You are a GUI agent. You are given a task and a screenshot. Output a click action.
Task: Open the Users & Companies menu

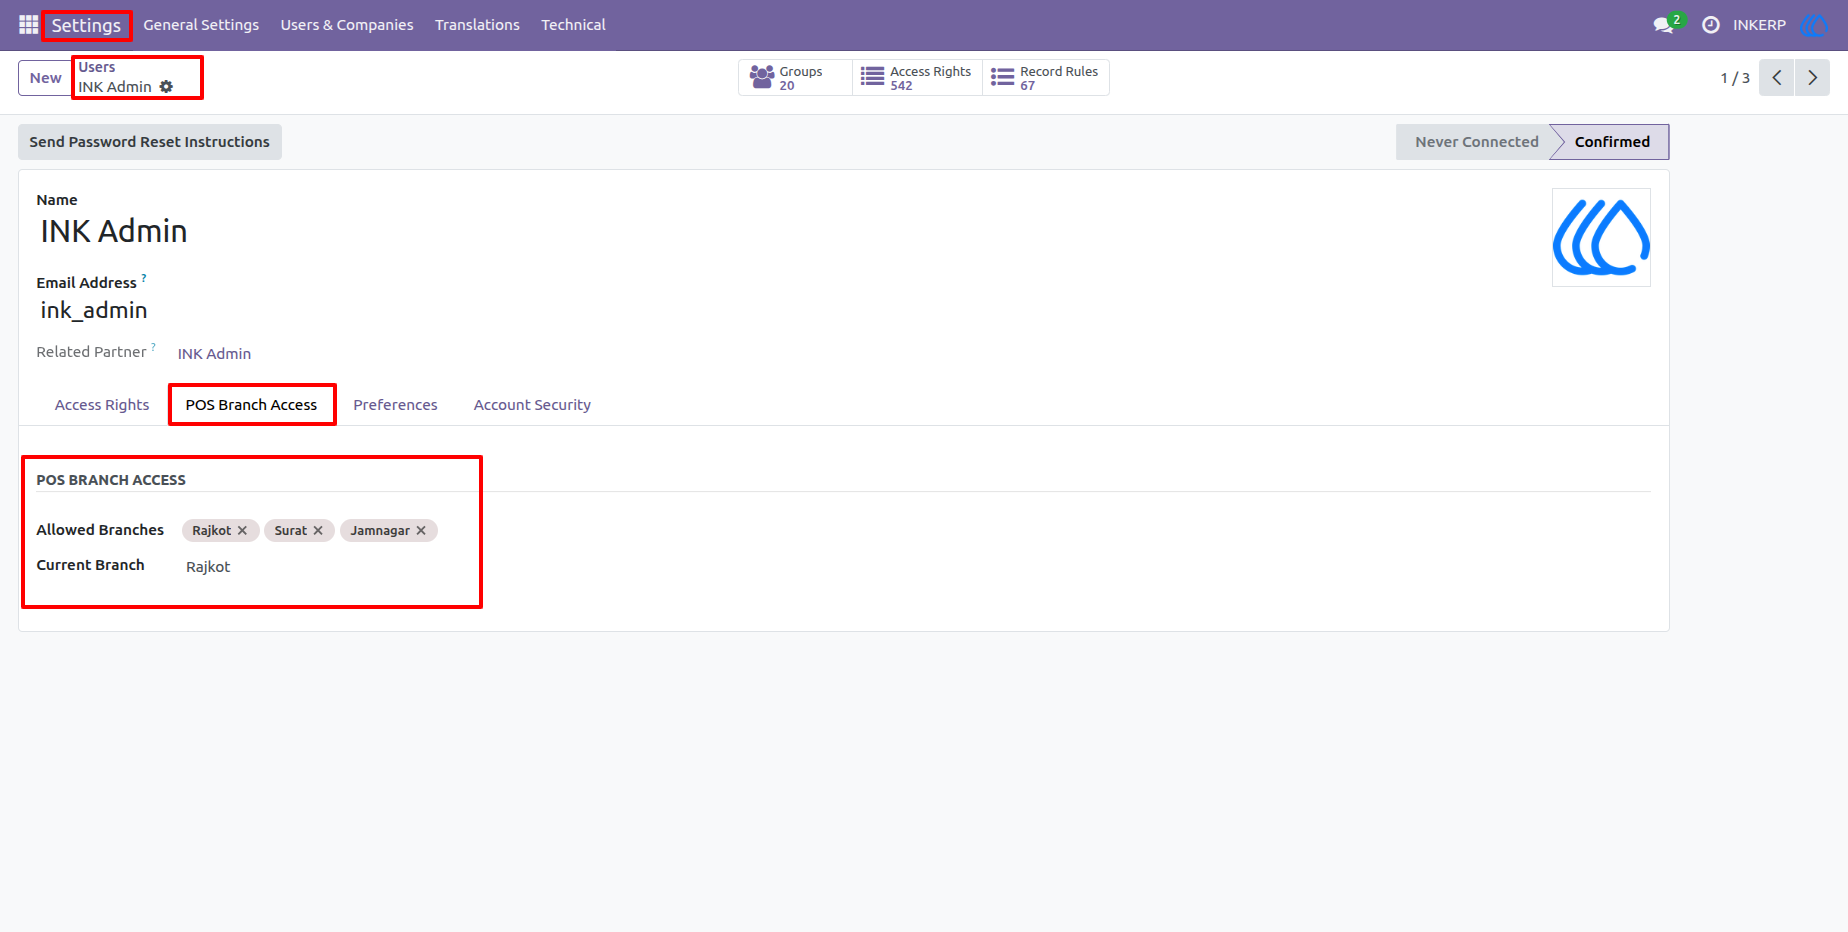coord(347,25)
